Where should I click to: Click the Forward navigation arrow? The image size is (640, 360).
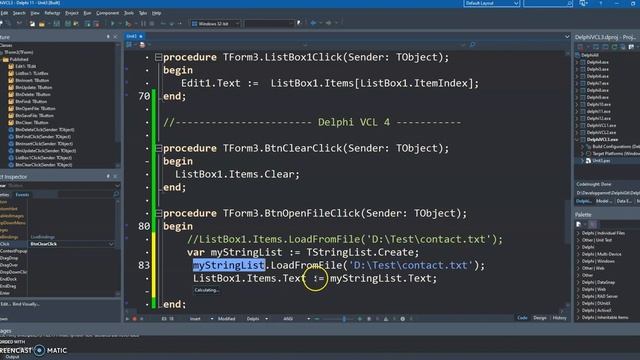(x=328, y=23)
